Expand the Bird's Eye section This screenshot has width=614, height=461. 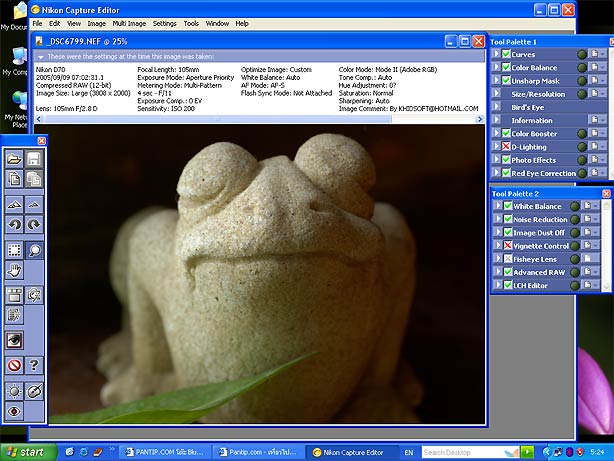(x=496, y=107)
